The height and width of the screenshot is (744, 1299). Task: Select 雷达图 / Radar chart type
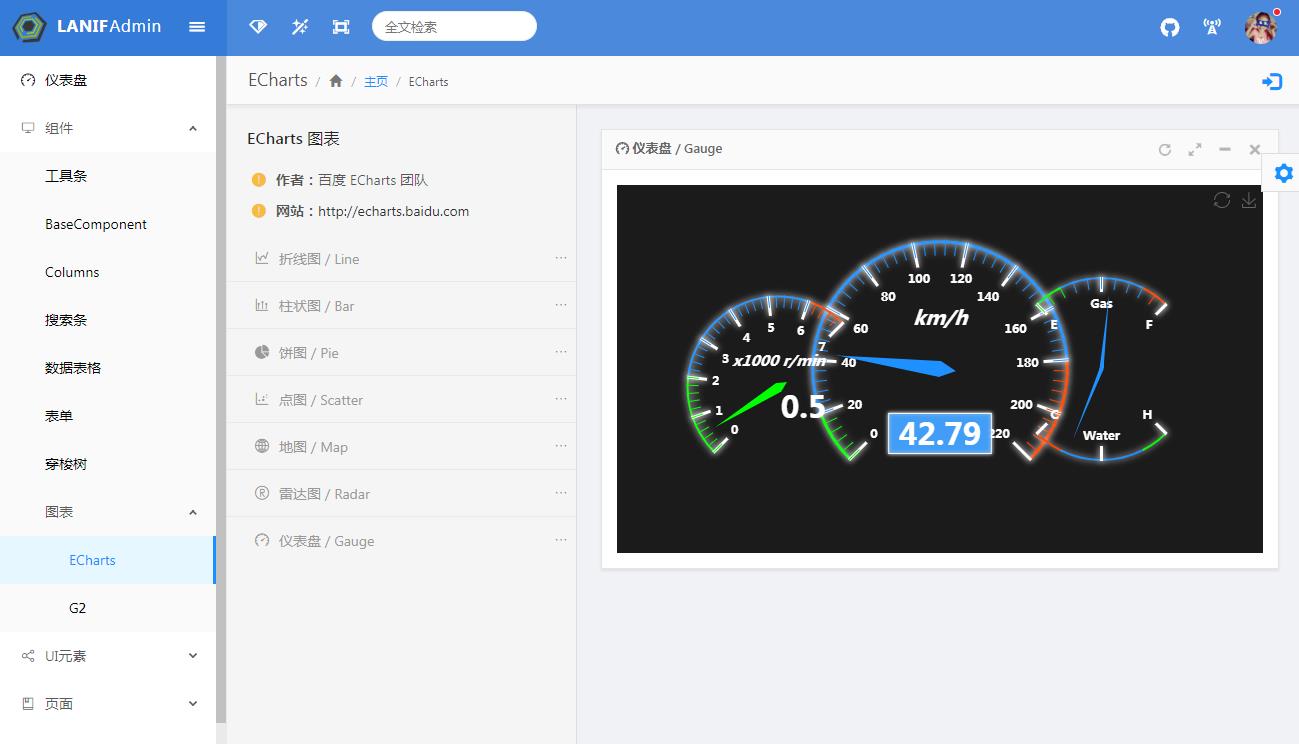click(401, 493)
